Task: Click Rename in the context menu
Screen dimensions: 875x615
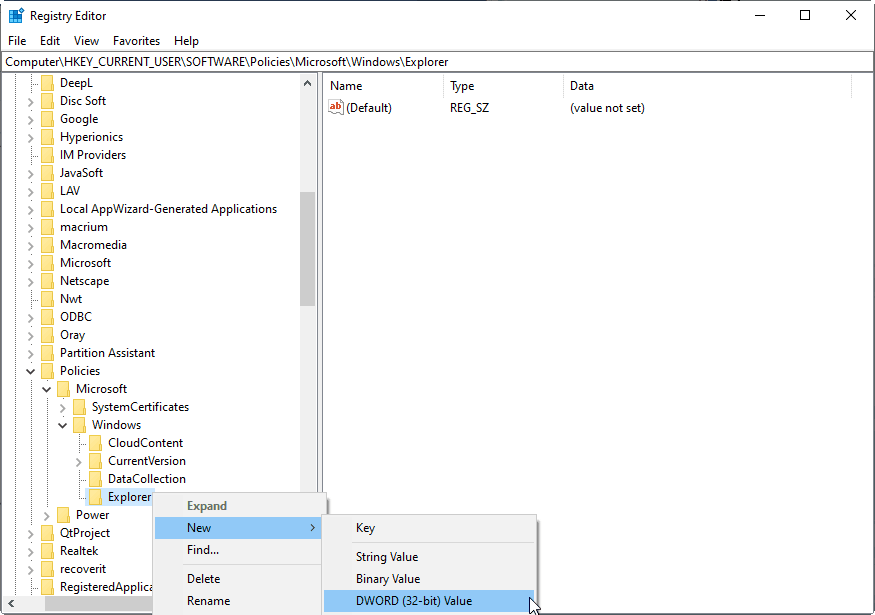Action: tap(238, 601)
